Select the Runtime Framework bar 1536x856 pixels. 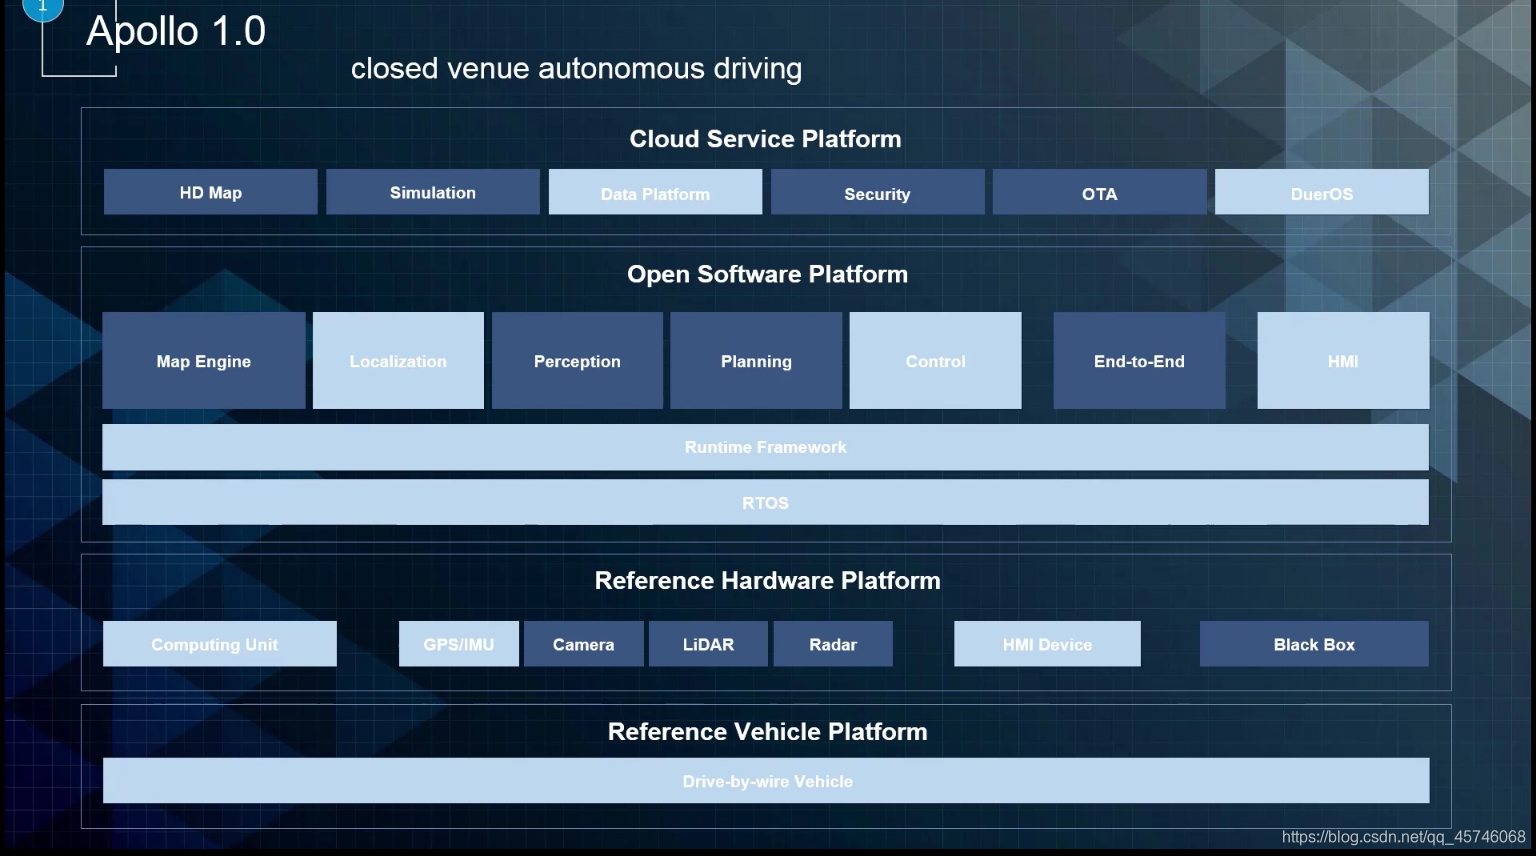[765, 447]
